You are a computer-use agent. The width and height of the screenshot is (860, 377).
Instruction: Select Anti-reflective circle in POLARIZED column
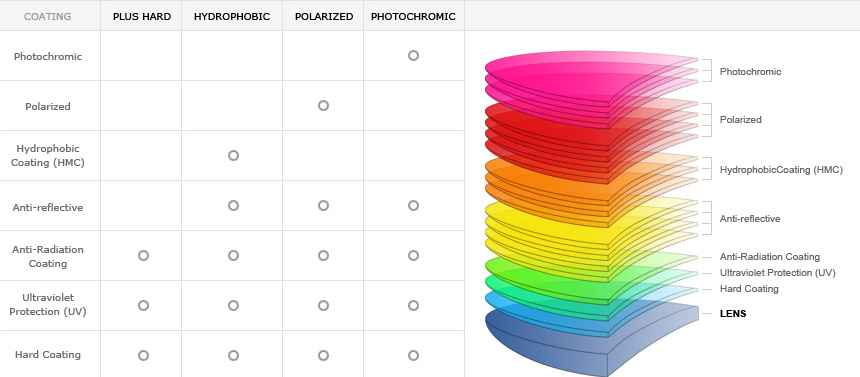[323, 205]
